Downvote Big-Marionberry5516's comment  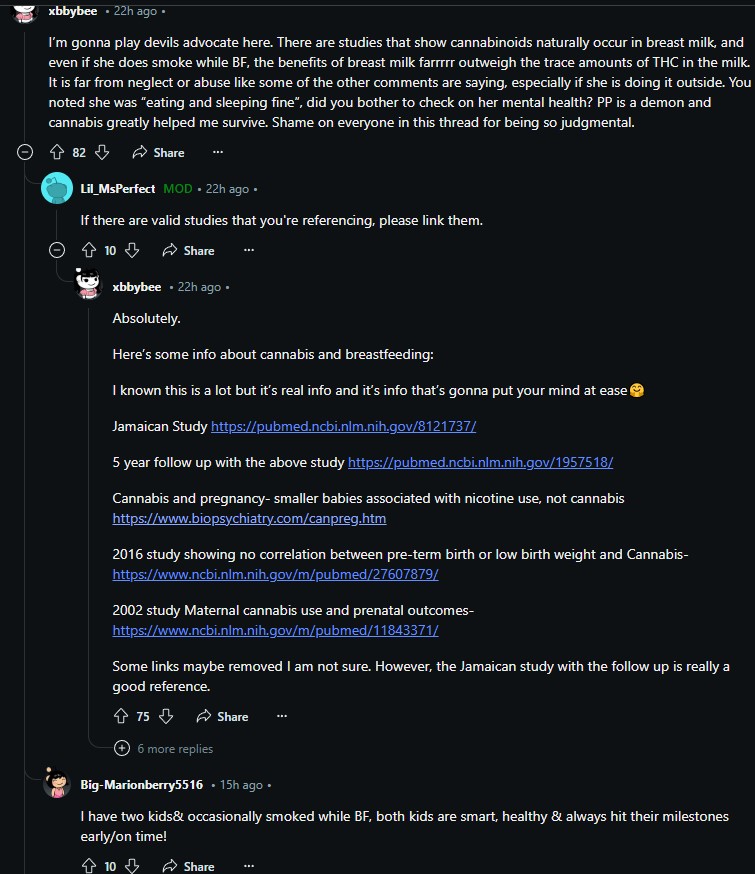132,866
